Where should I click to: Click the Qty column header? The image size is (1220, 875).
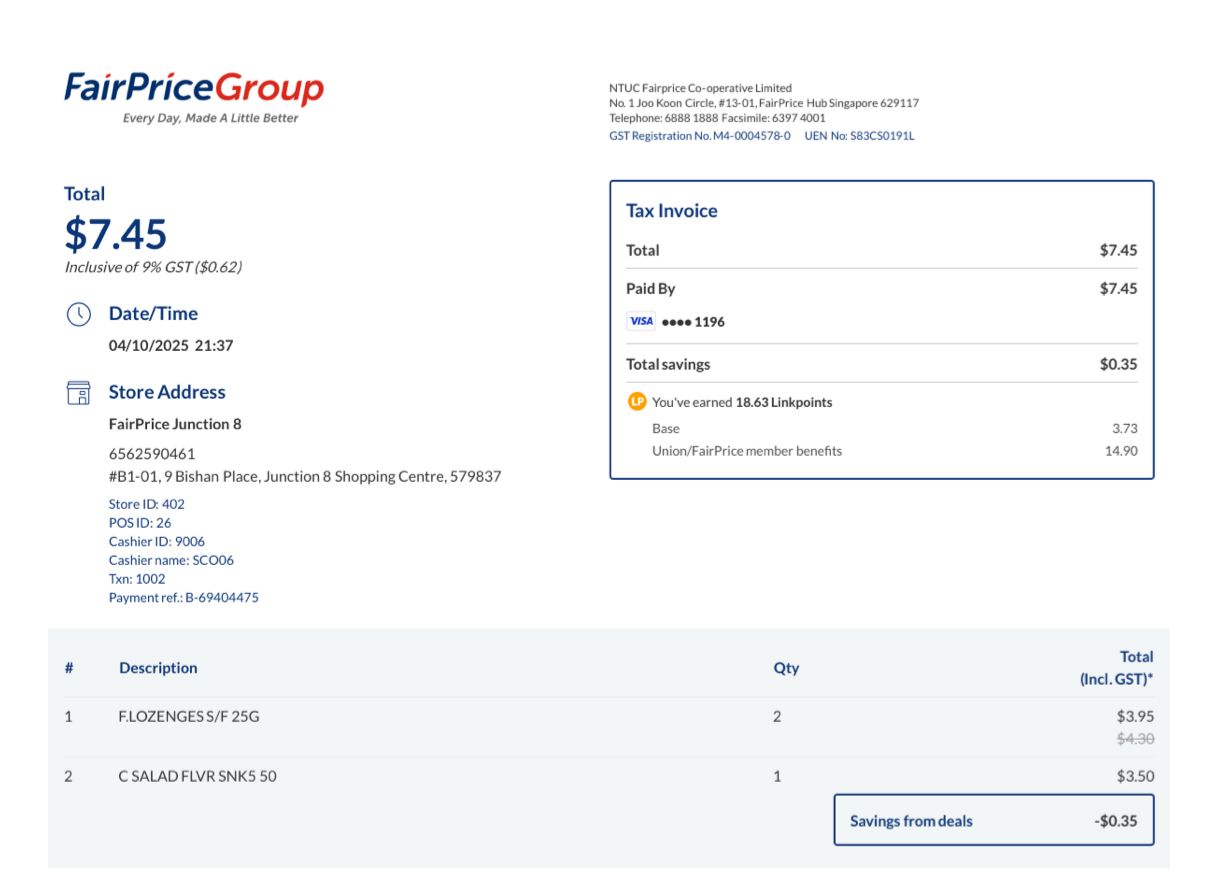tap(786, 668)
